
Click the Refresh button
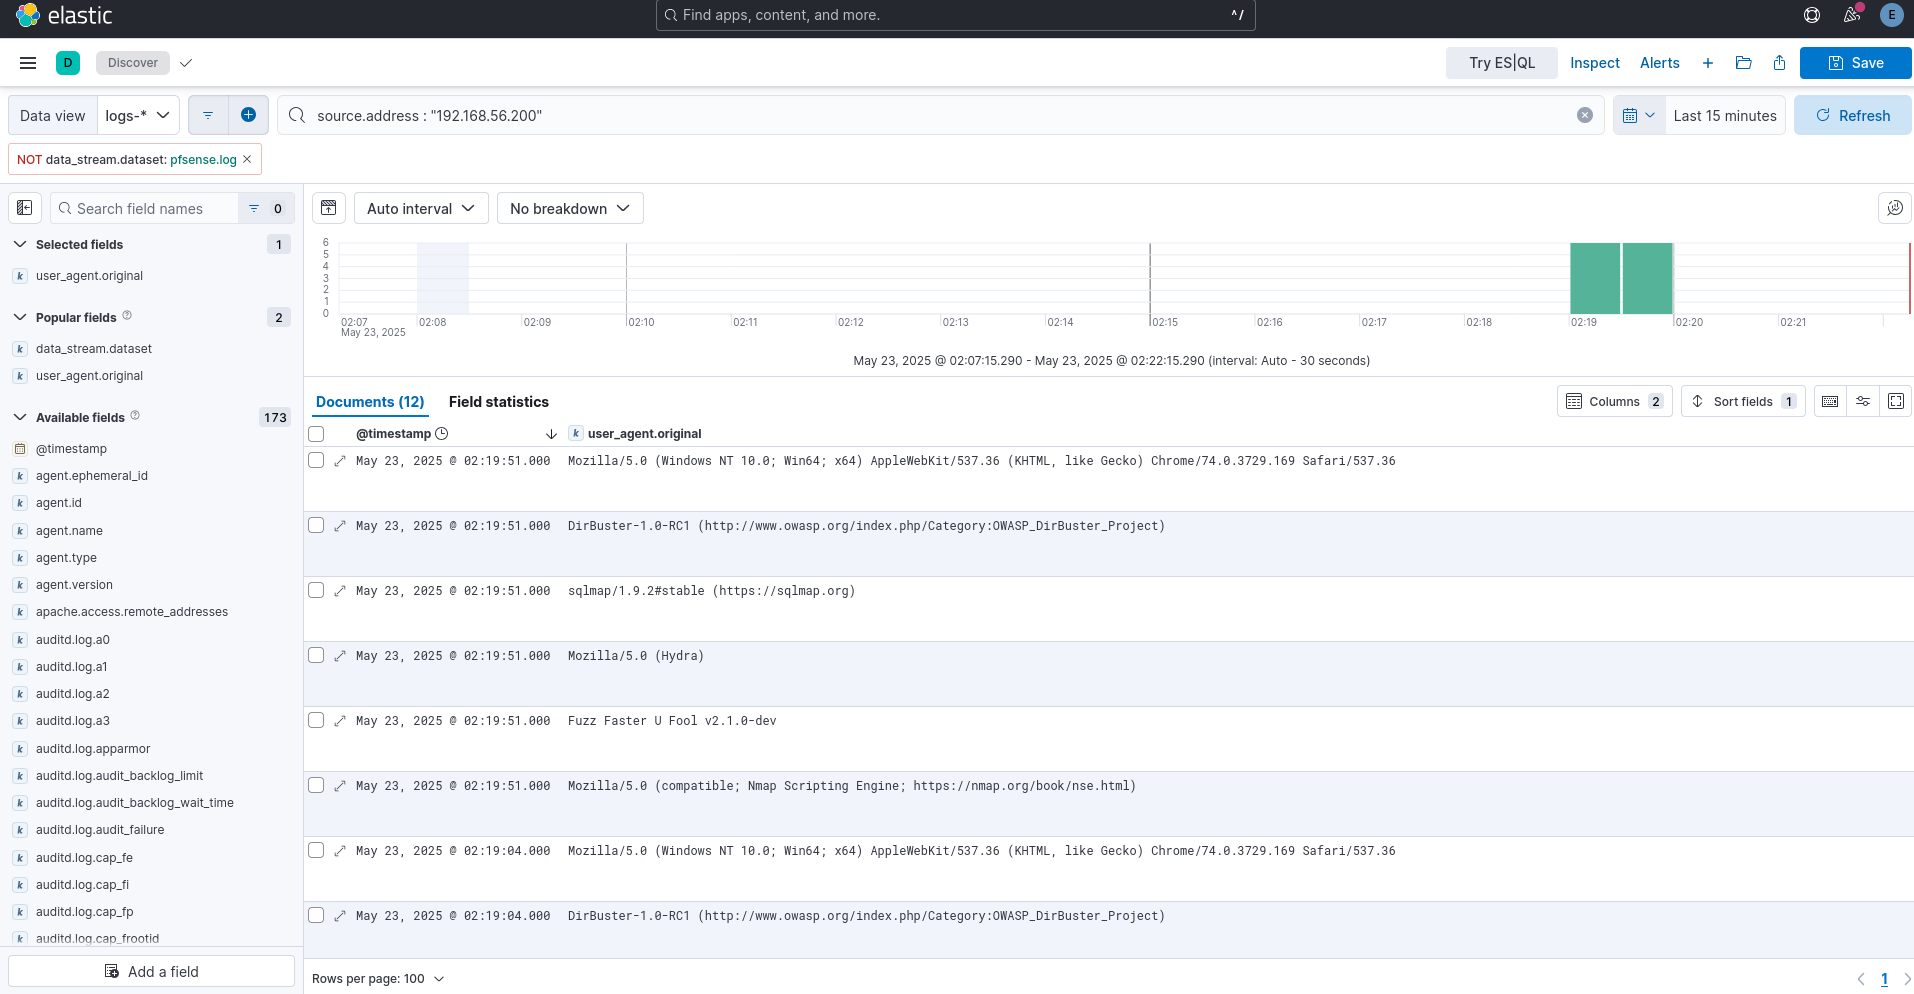point(1852,115)
